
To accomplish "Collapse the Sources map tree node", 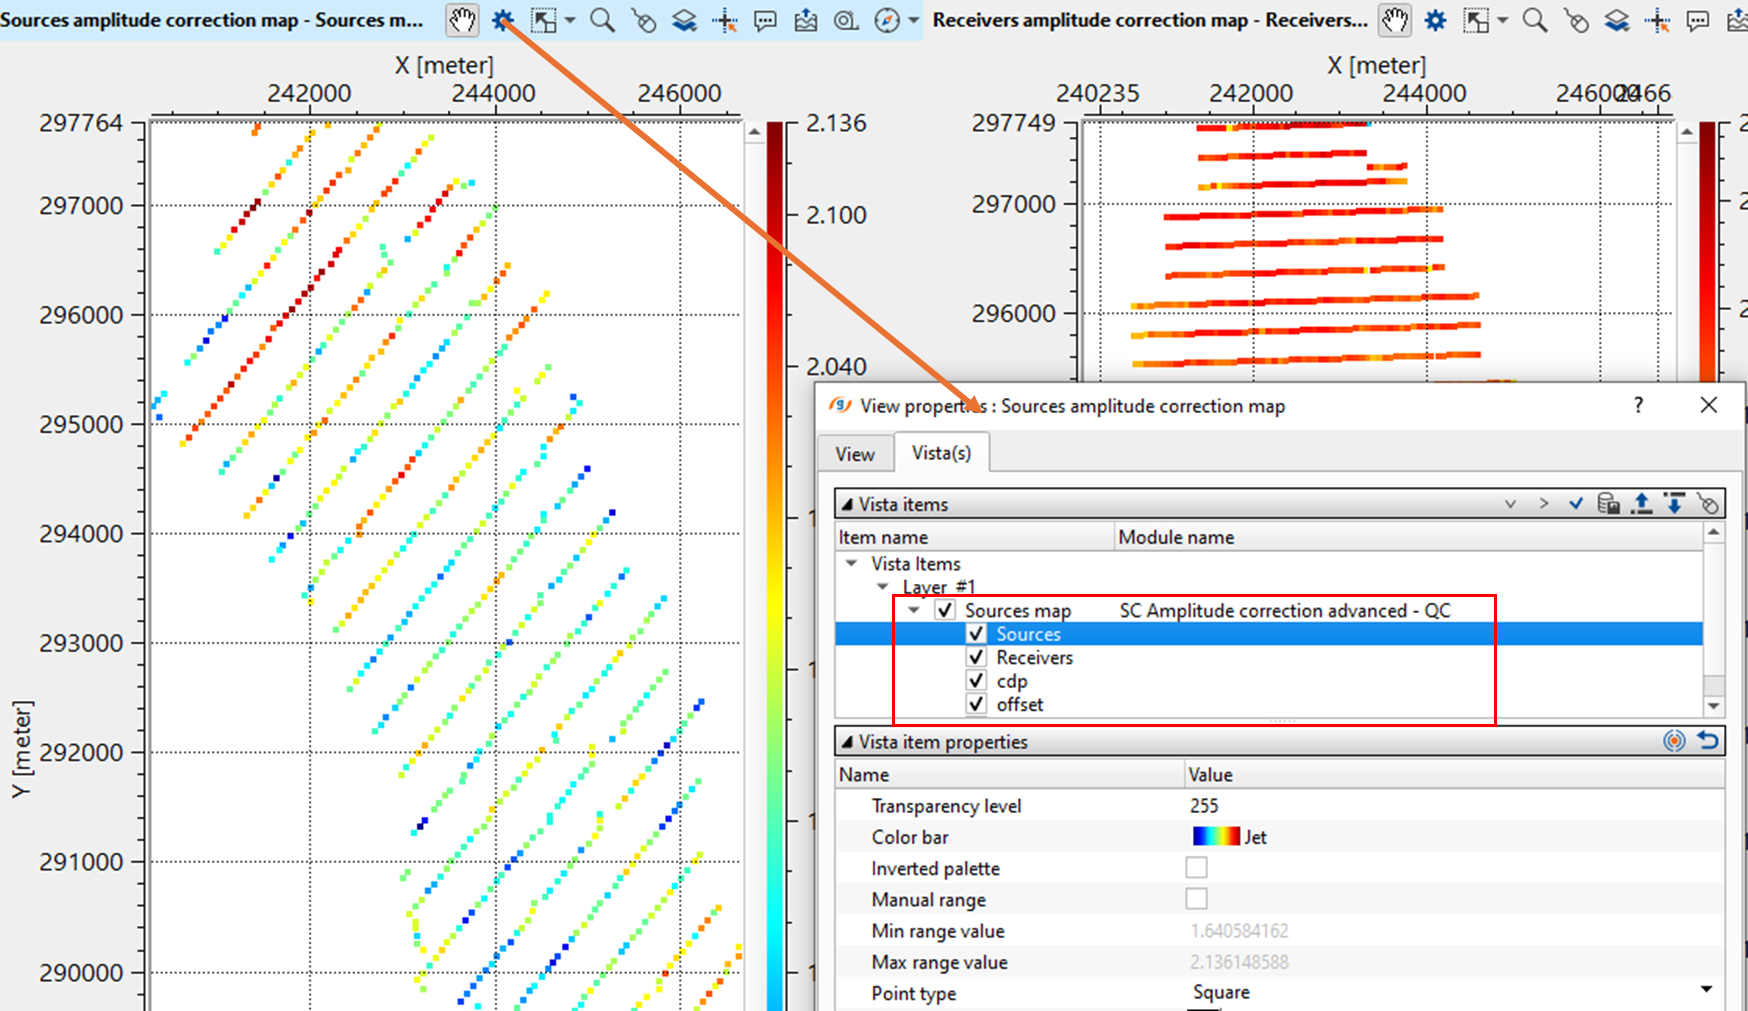I will [x=914, y=610].
